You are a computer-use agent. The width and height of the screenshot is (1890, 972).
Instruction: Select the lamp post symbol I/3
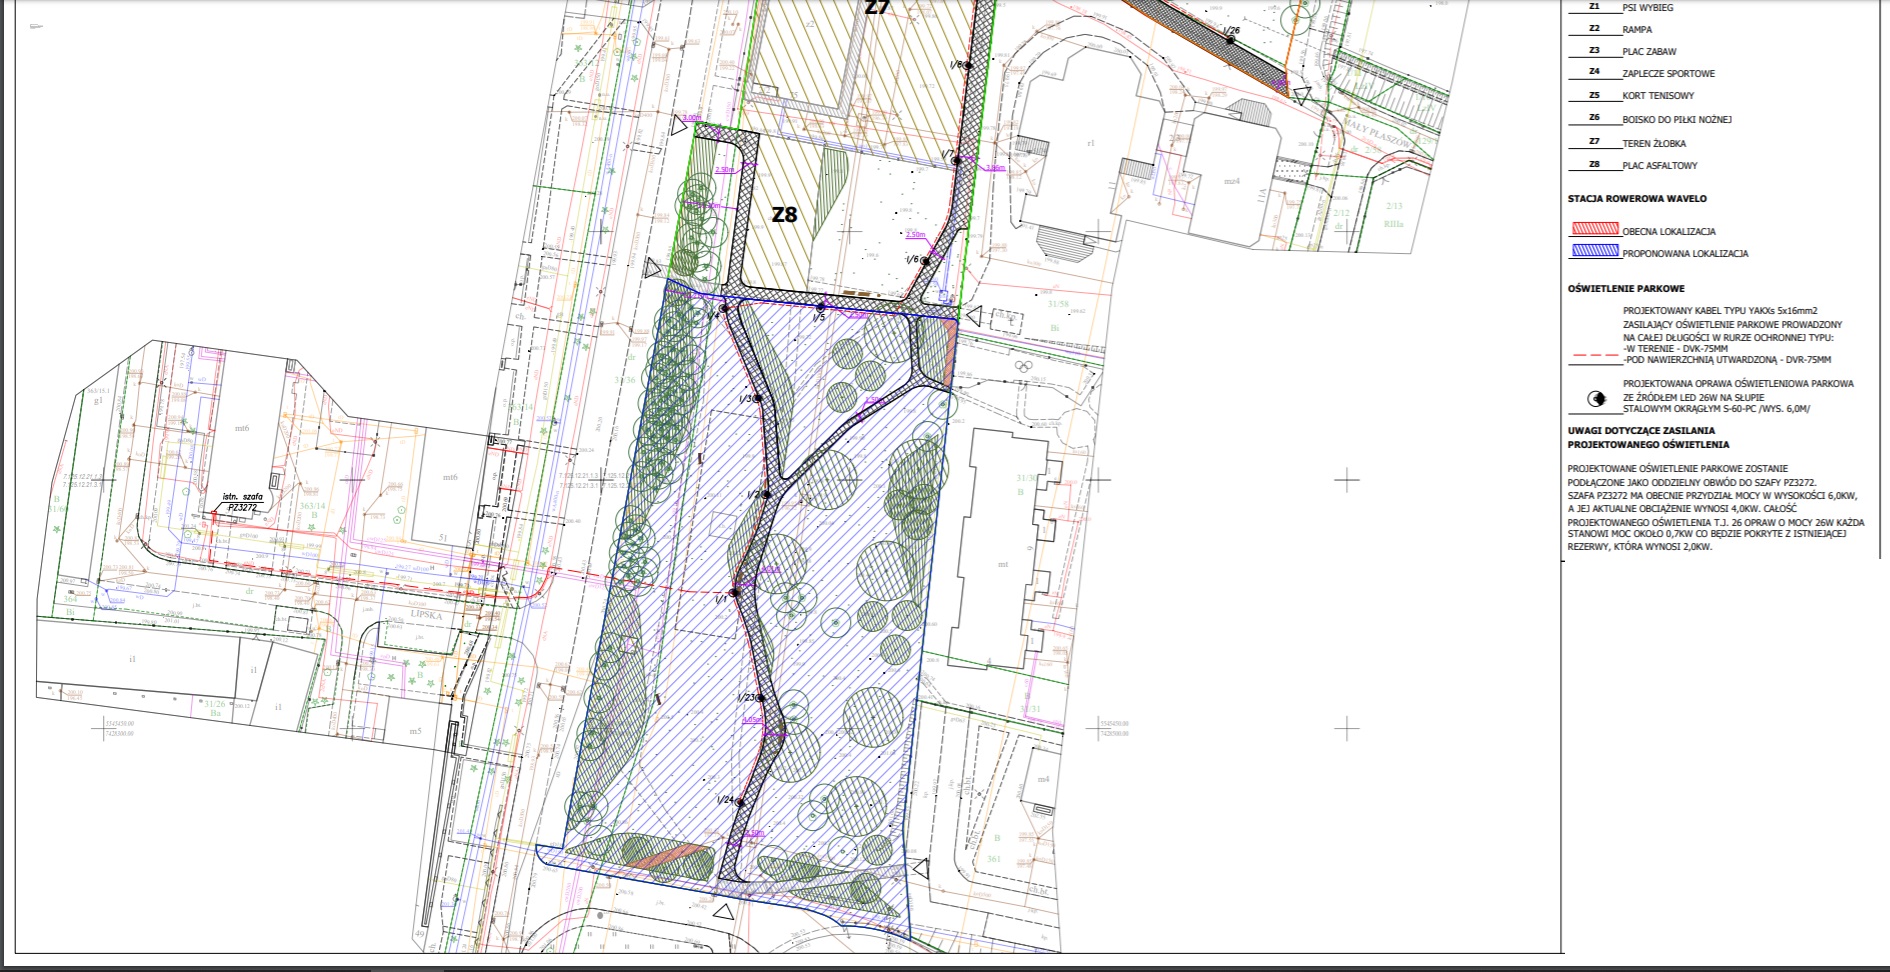(757, 398)
